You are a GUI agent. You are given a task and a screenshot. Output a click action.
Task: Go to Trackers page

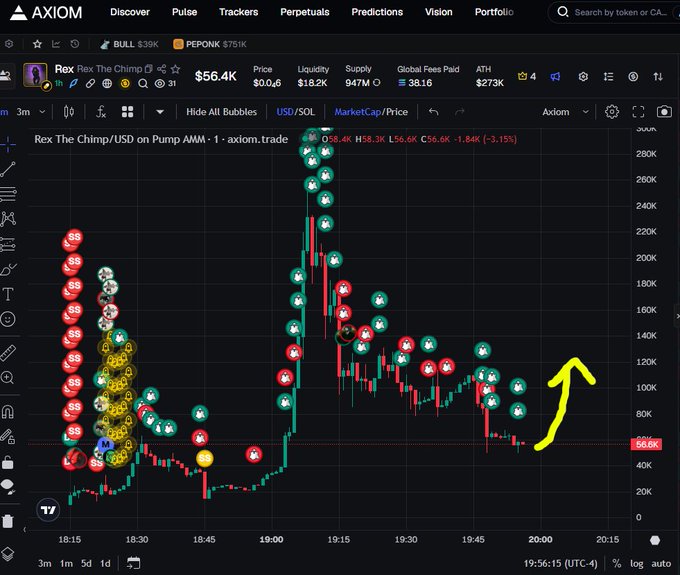click(239, 12)
